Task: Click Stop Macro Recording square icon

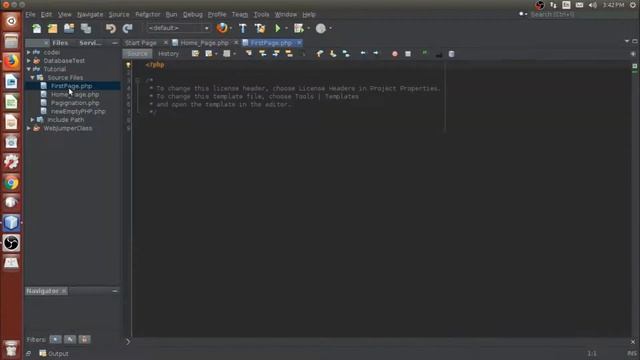Action: point(408,53)
